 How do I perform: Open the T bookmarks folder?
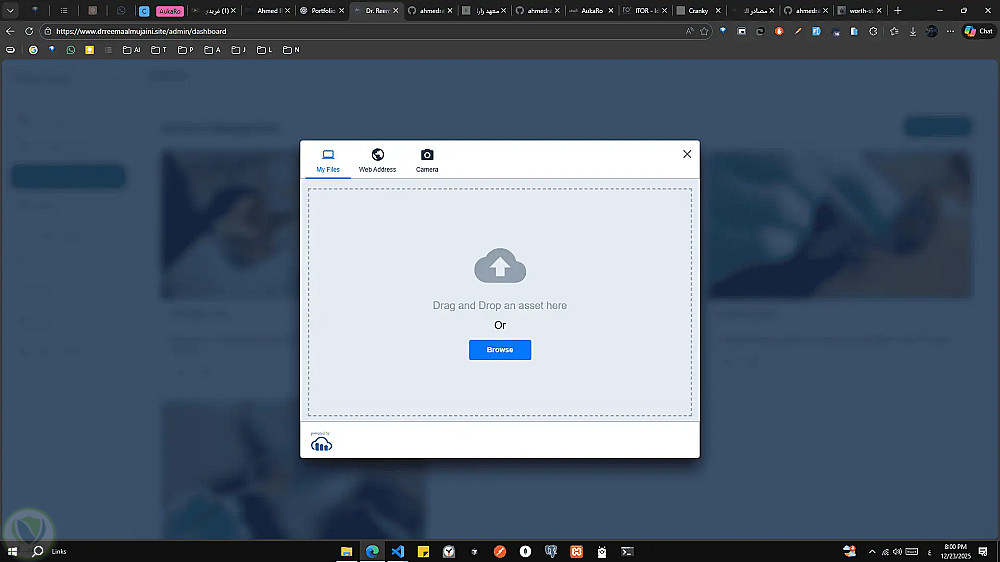click(159, 50)
